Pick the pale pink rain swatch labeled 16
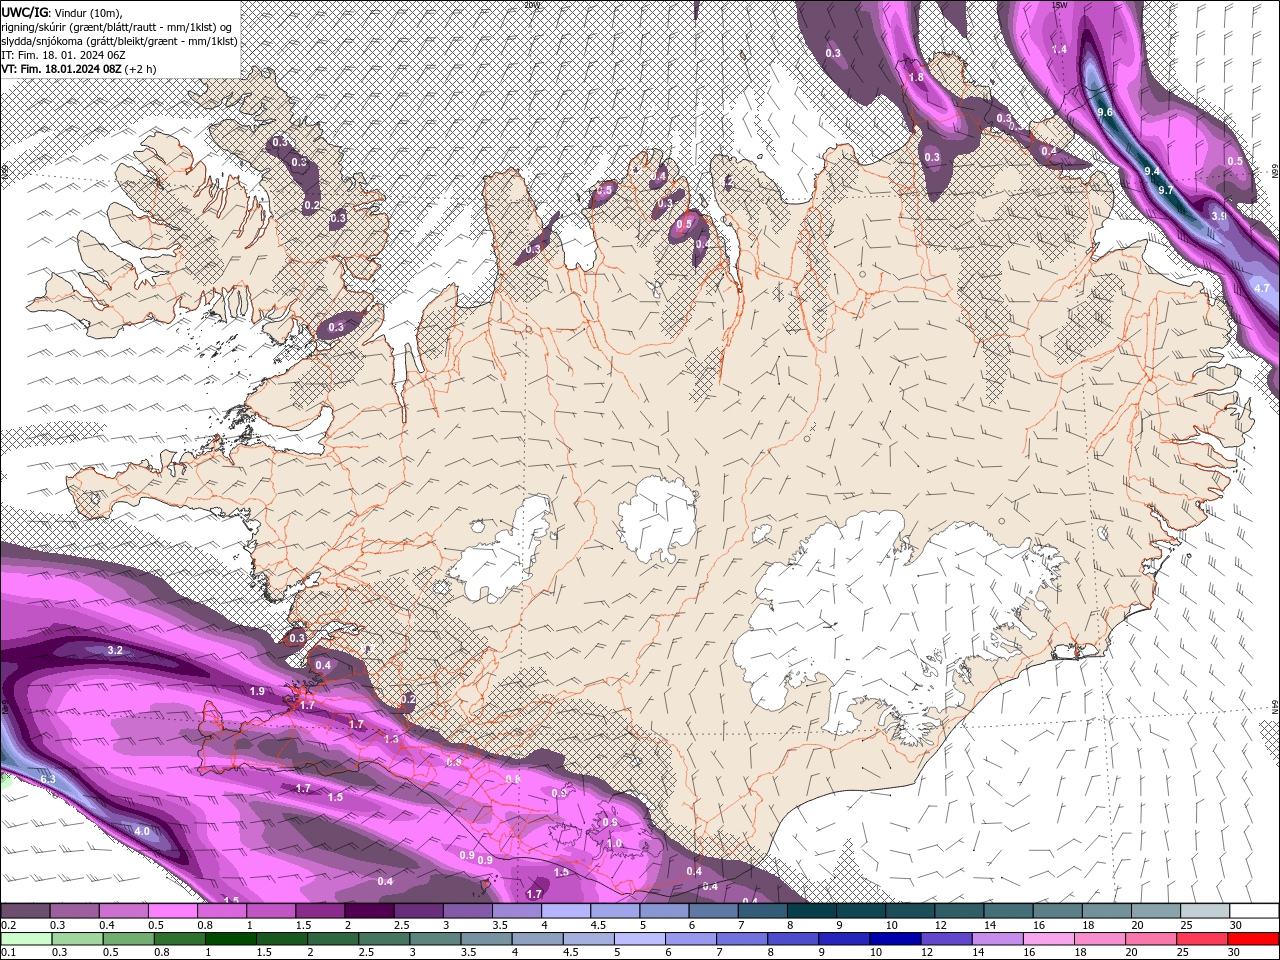This screenshot has height=960, width=1280. (1048, 938)
